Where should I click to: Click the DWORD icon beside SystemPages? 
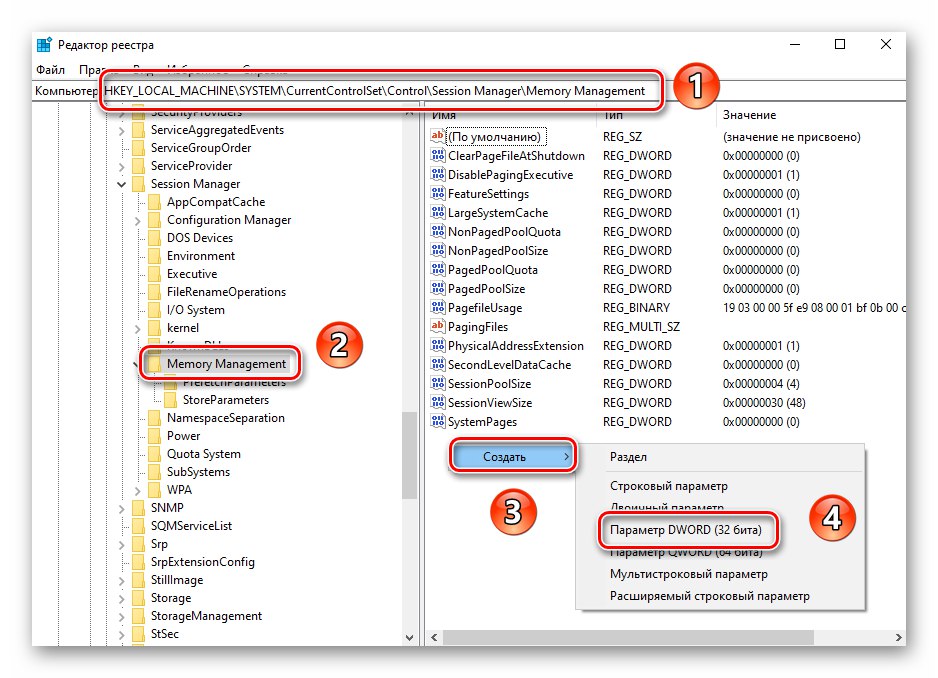[x=437, y=421]
